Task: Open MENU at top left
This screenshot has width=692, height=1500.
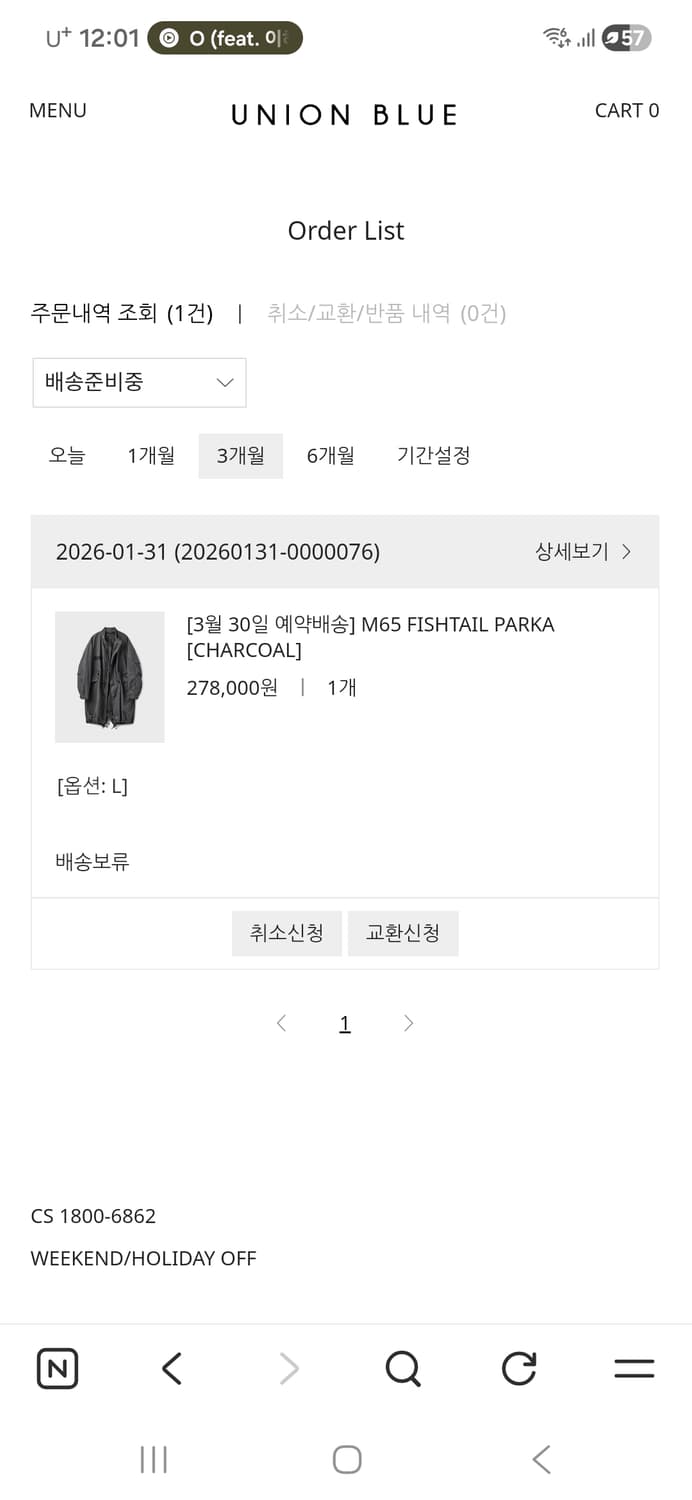Action: tap(57, 110)
